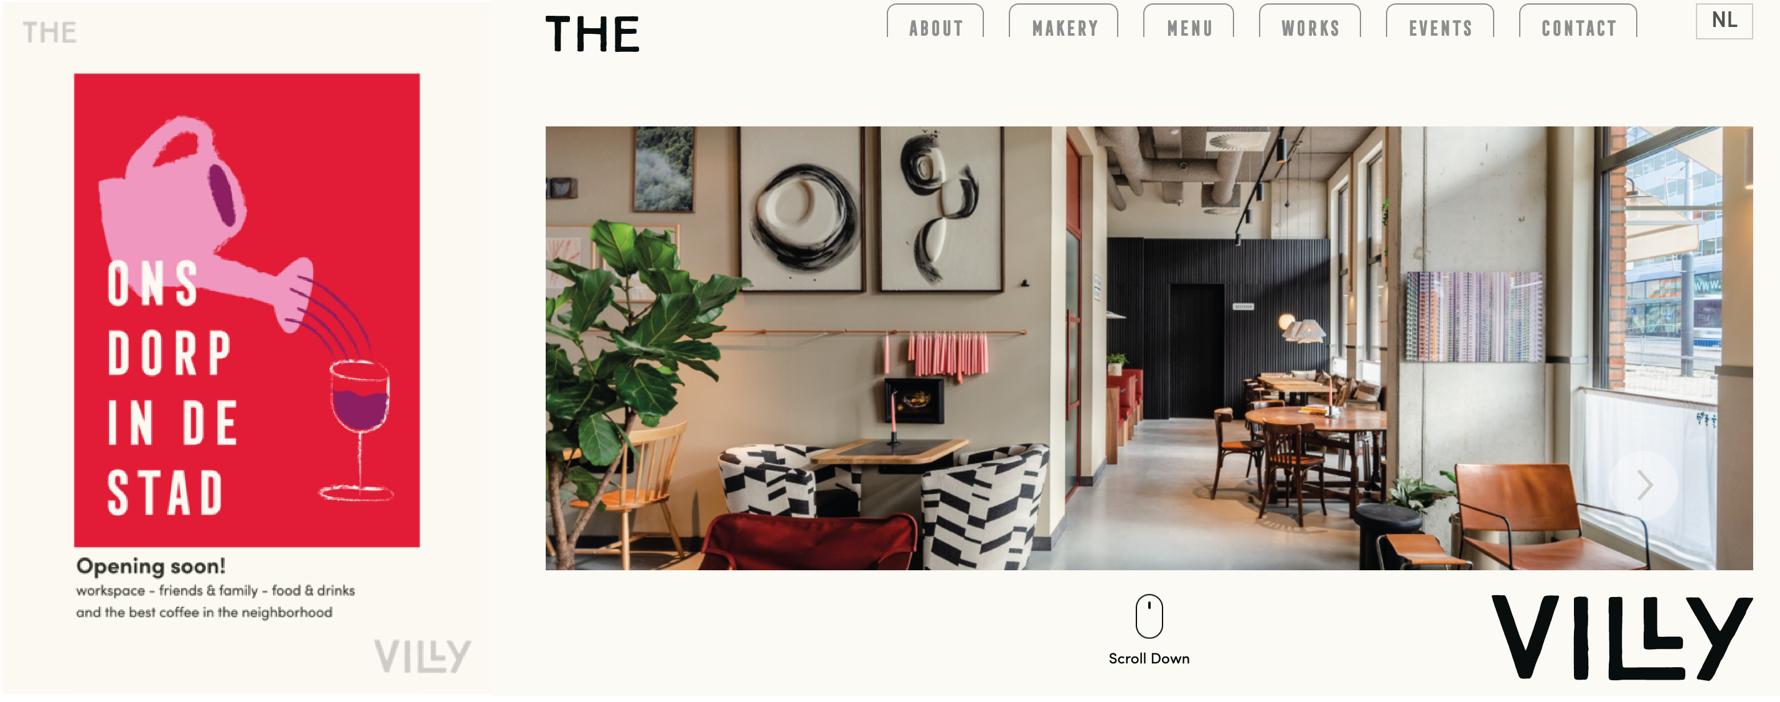Click the Opening soon! heading

[151, 566]
